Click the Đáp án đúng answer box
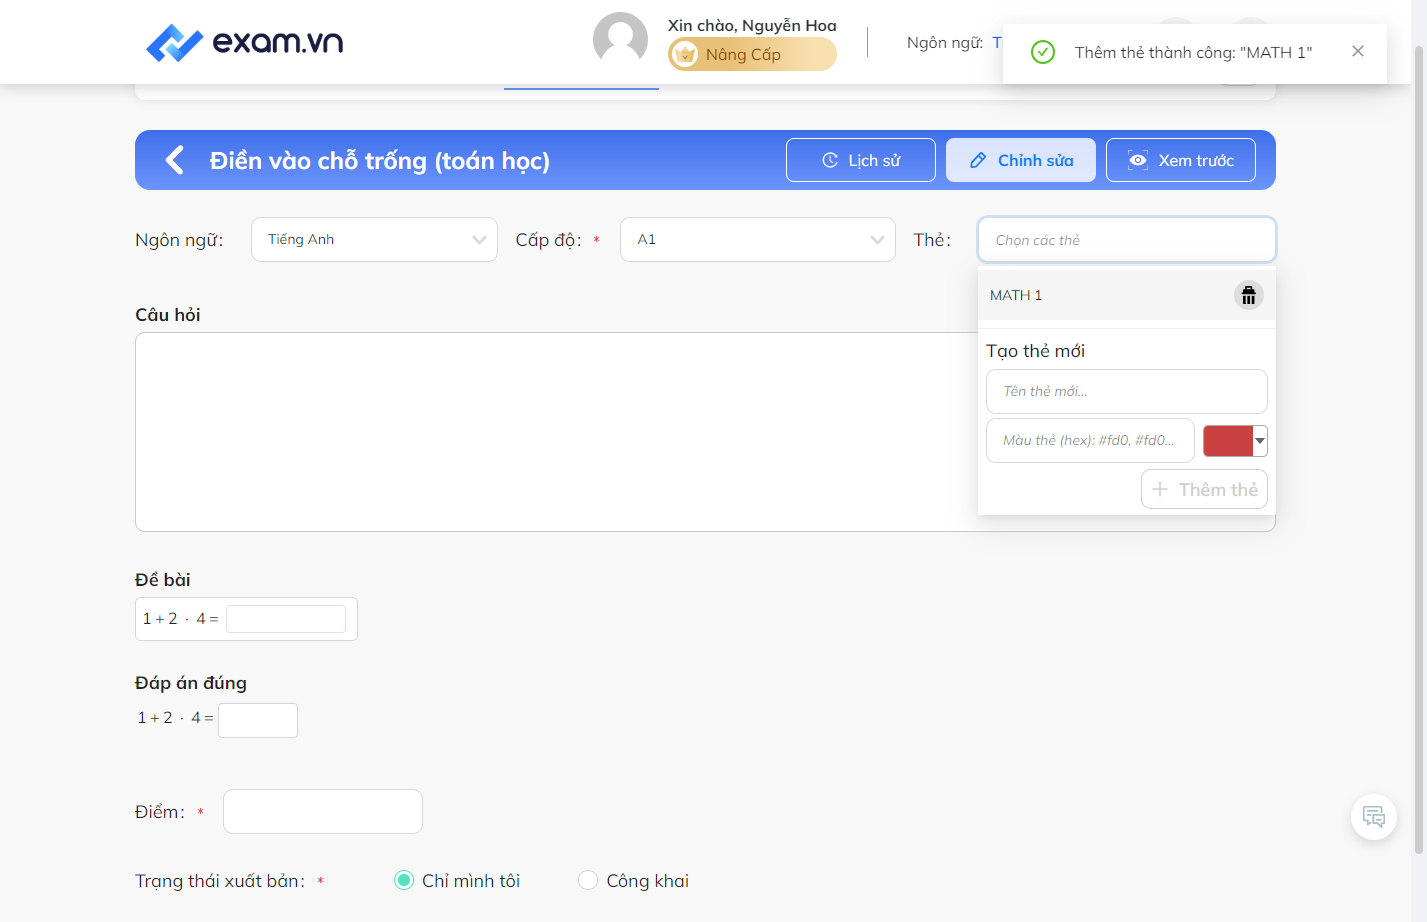This screenshot has height=922, width=1427. (258, 720)
